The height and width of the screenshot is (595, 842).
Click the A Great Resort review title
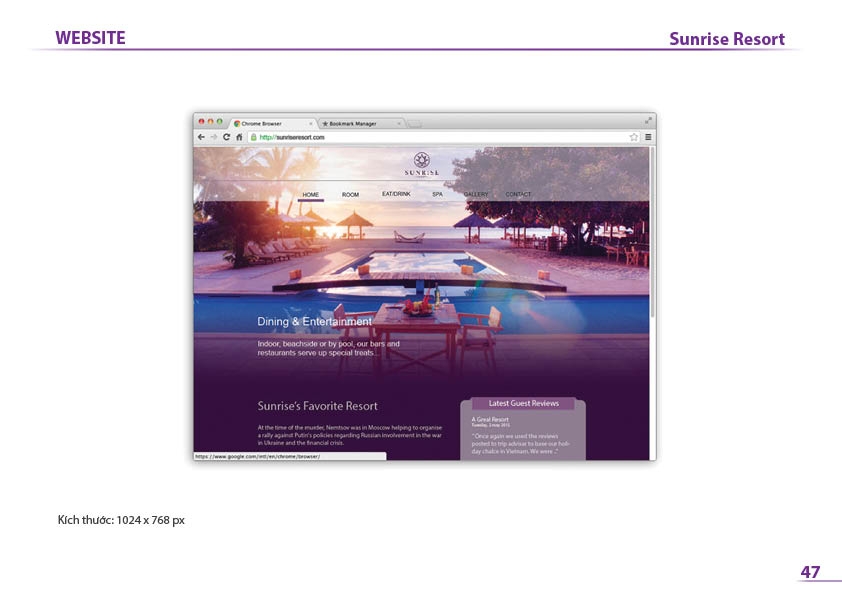tap(490, 419)
